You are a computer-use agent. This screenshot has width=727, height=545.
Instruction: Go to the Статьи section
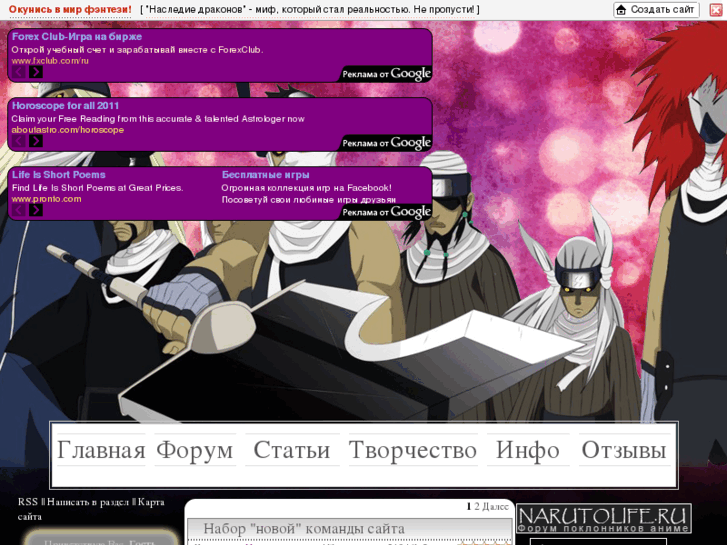[x=292, y=450]
